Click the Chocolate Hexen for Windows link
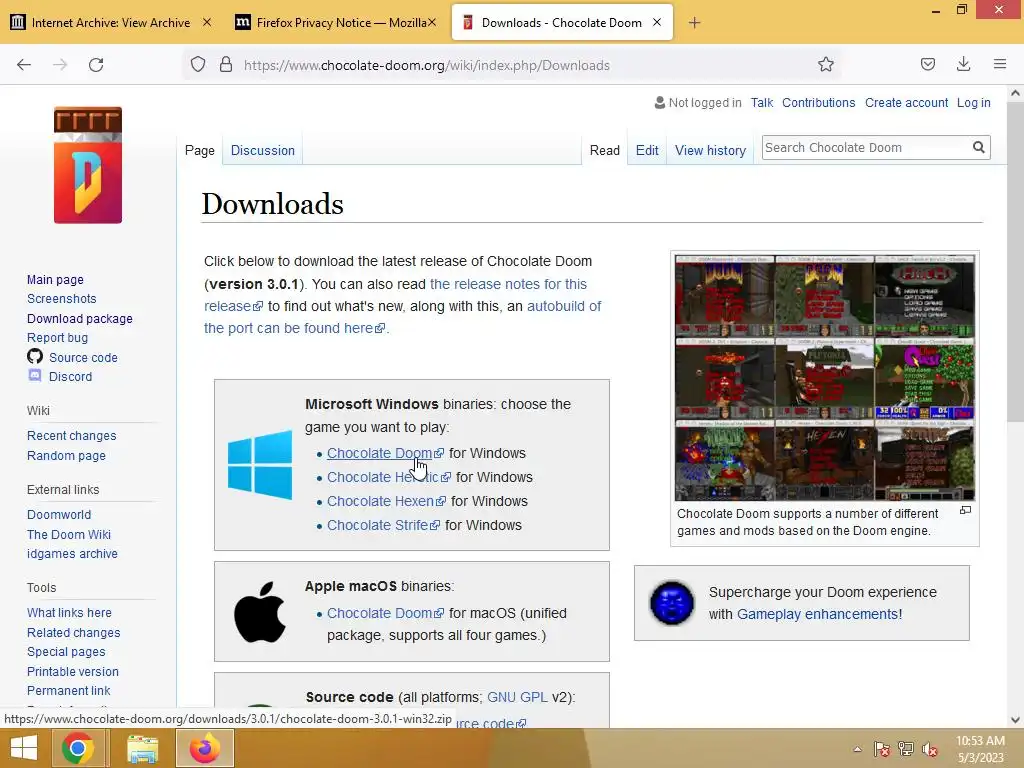The height and width of the screenshot is (768, 1024). tap(387, 501)
